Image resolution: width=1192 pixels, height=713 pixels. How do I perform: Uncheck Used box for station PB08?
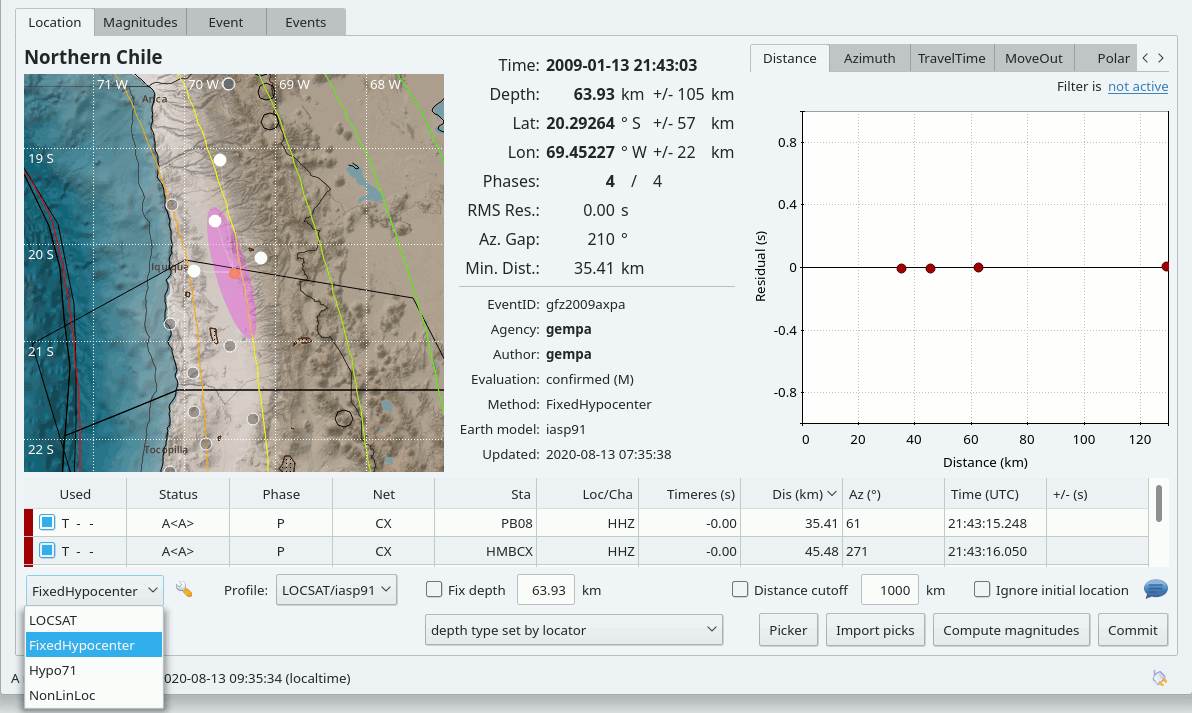click(x=47, y=522)
